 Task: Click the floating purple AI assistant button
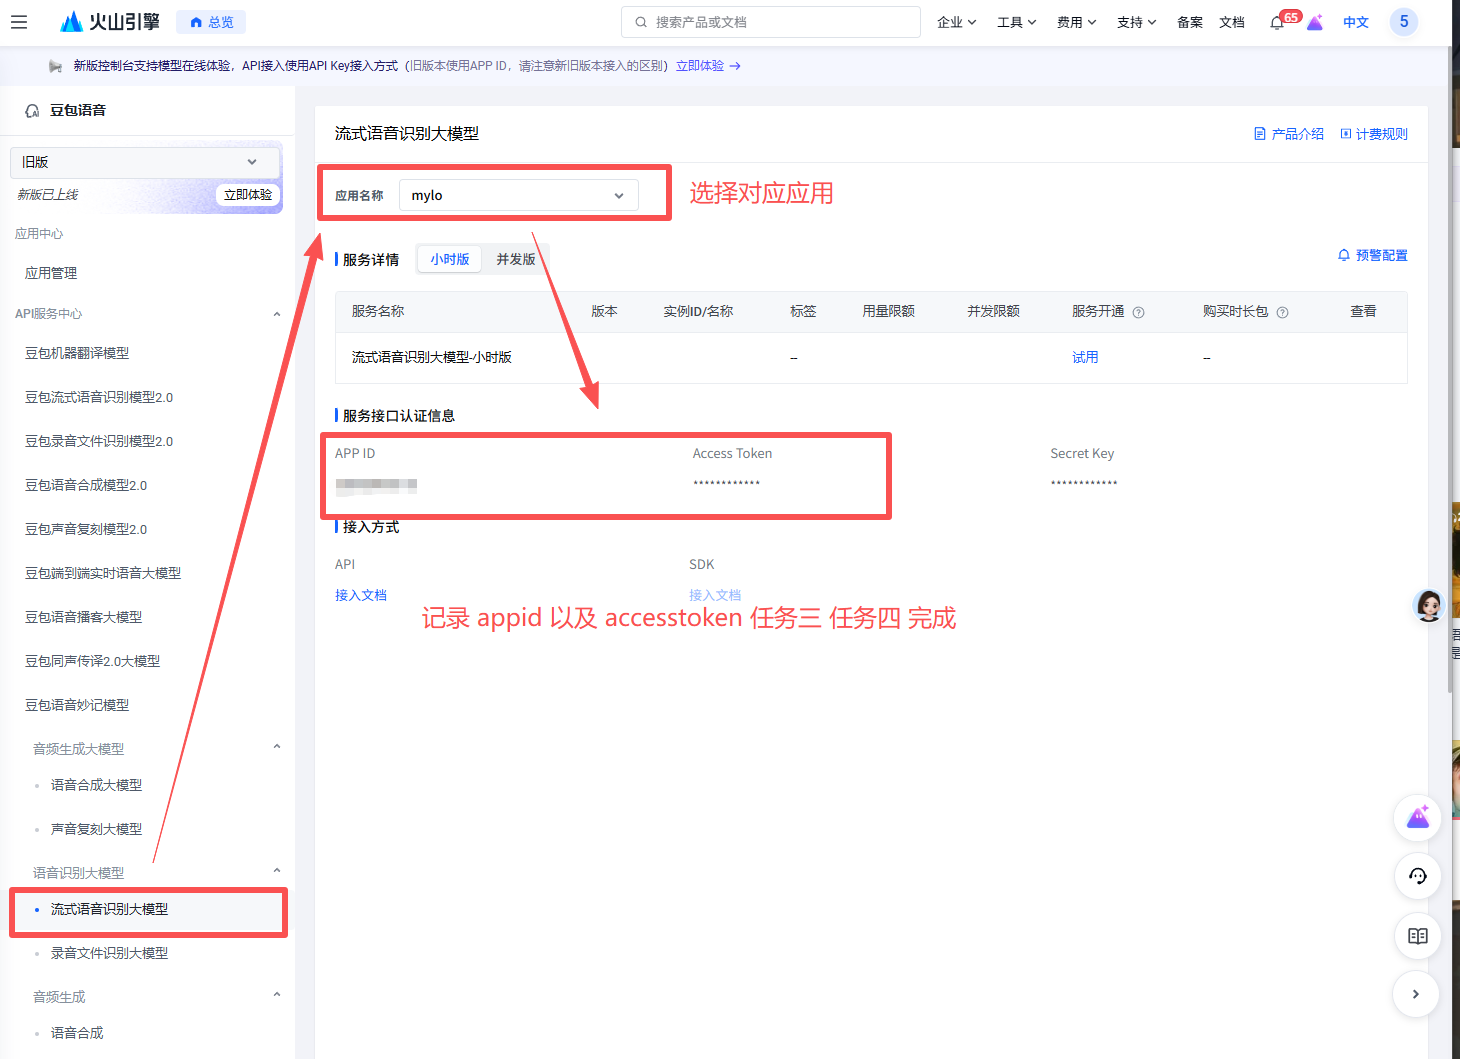[1418, 818]
